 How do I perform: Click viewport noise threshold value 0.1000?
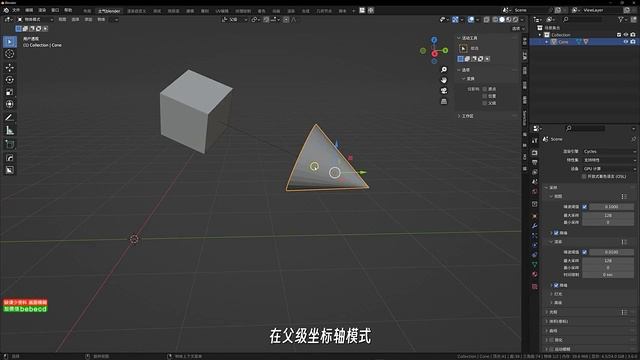[611, 207]
